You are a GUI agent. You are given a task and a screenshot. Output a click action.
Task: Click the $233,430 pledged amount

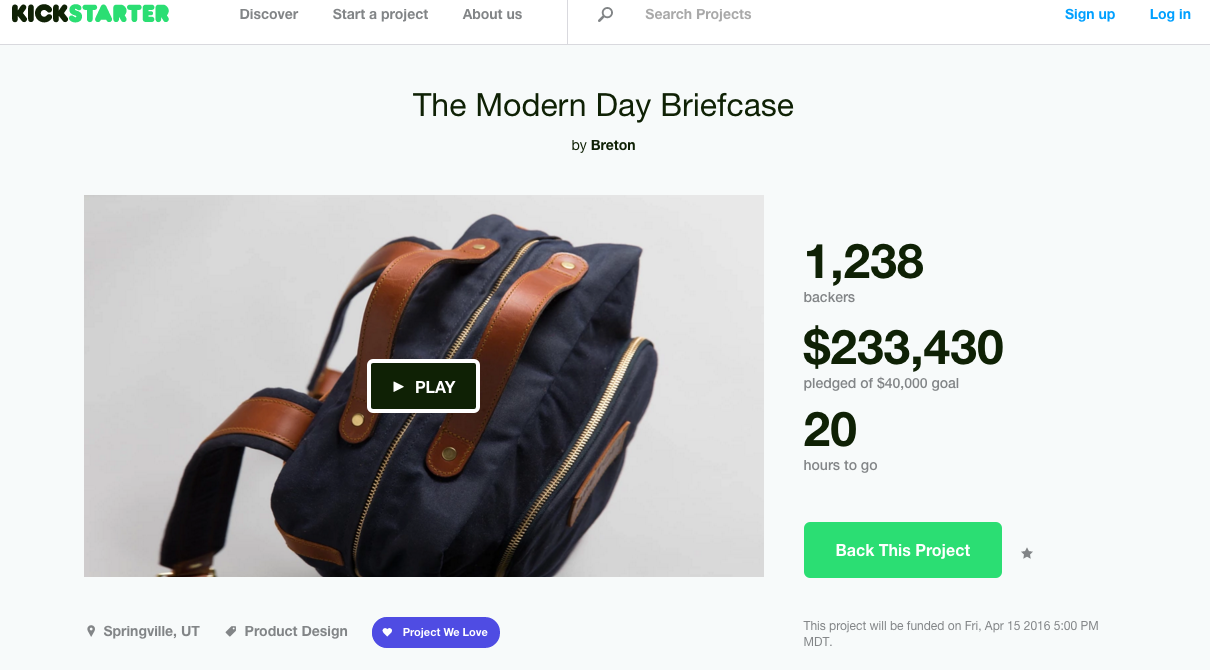coord(904,348)
